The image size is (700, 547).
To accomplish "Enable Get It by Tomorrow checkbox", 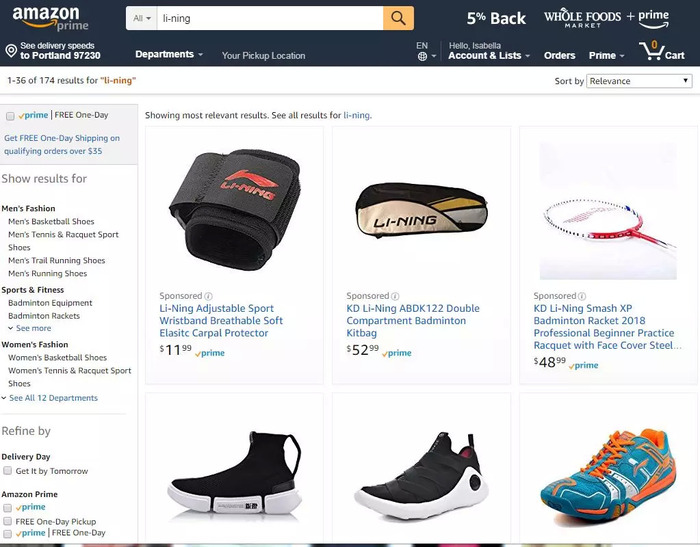I will coord(8,471).
